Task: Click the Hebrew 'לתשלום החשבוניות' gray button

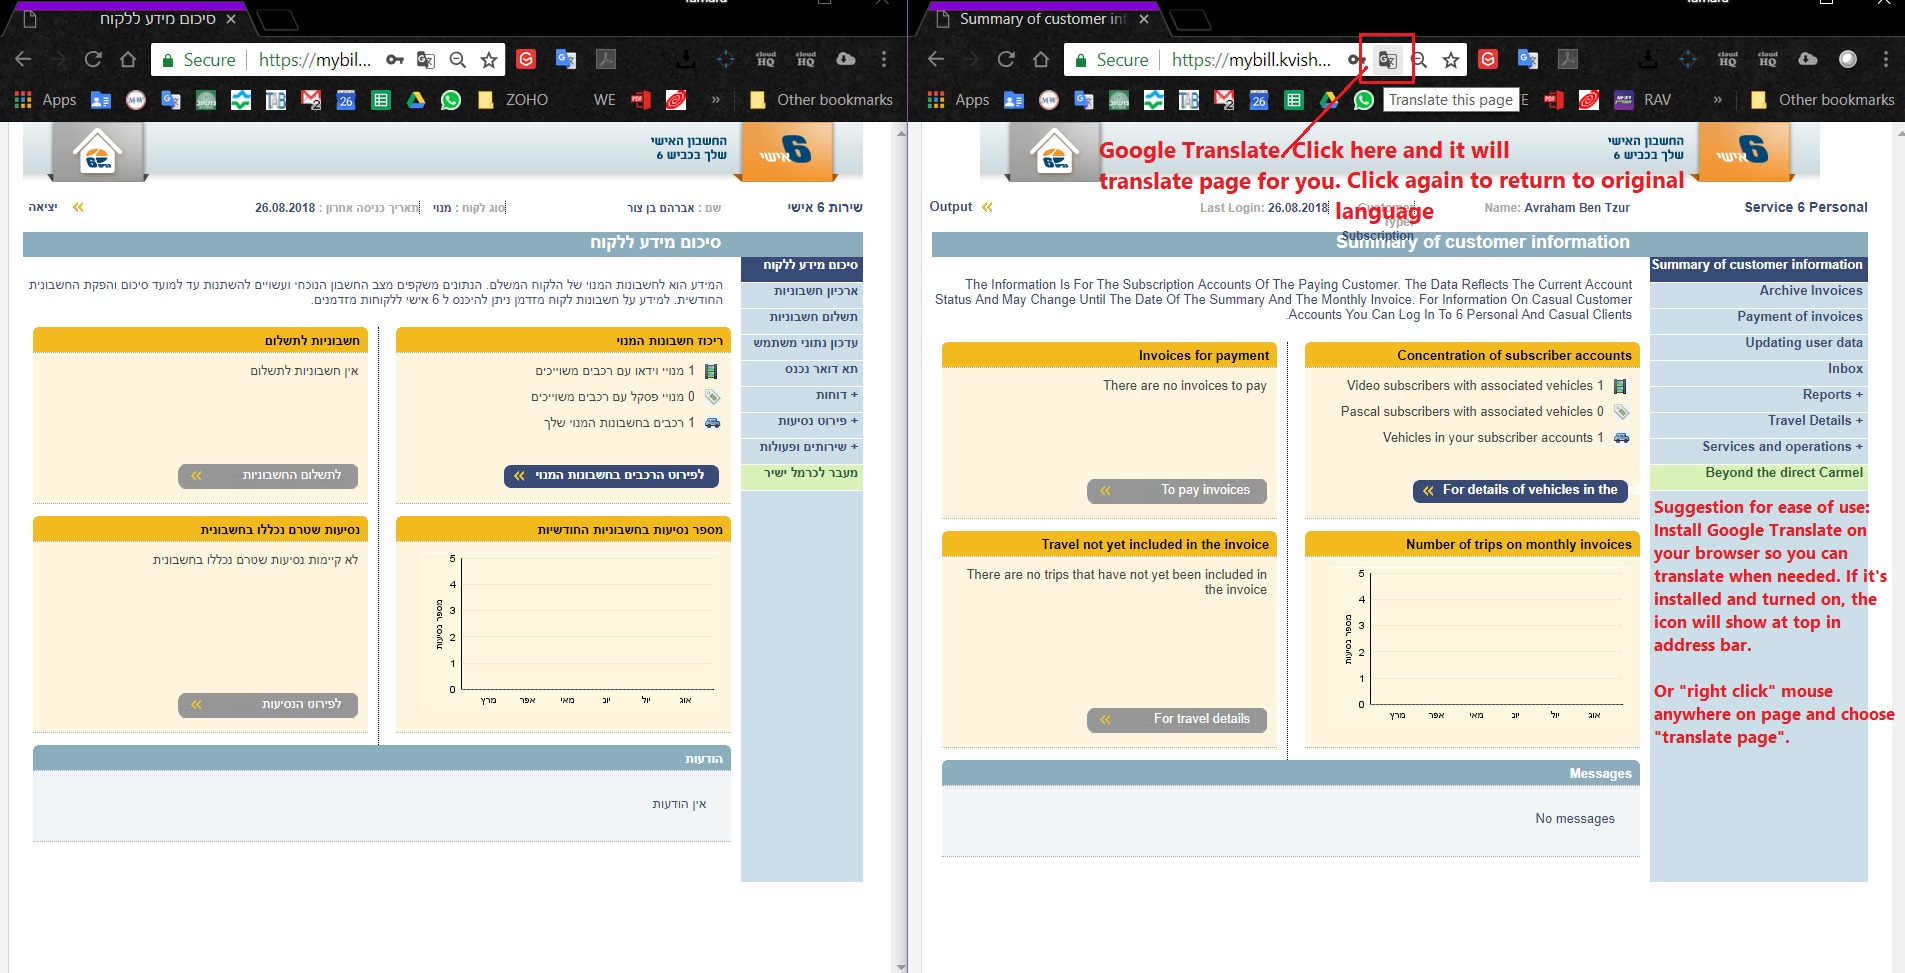Action: coord(268,476)
